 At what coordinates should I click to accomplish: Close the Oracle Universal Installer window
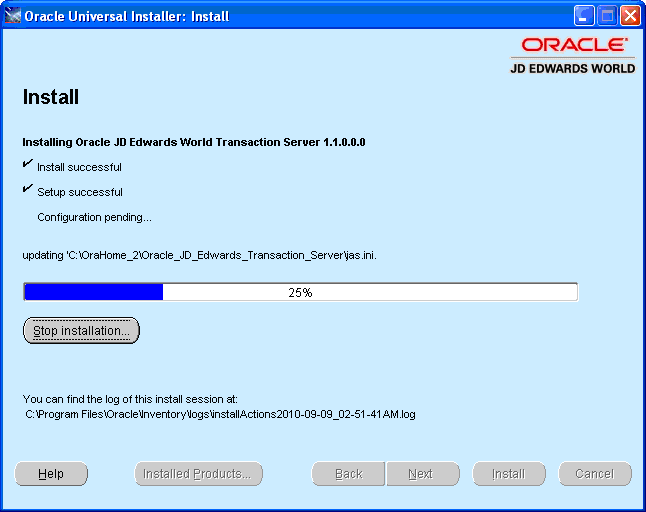630,16
